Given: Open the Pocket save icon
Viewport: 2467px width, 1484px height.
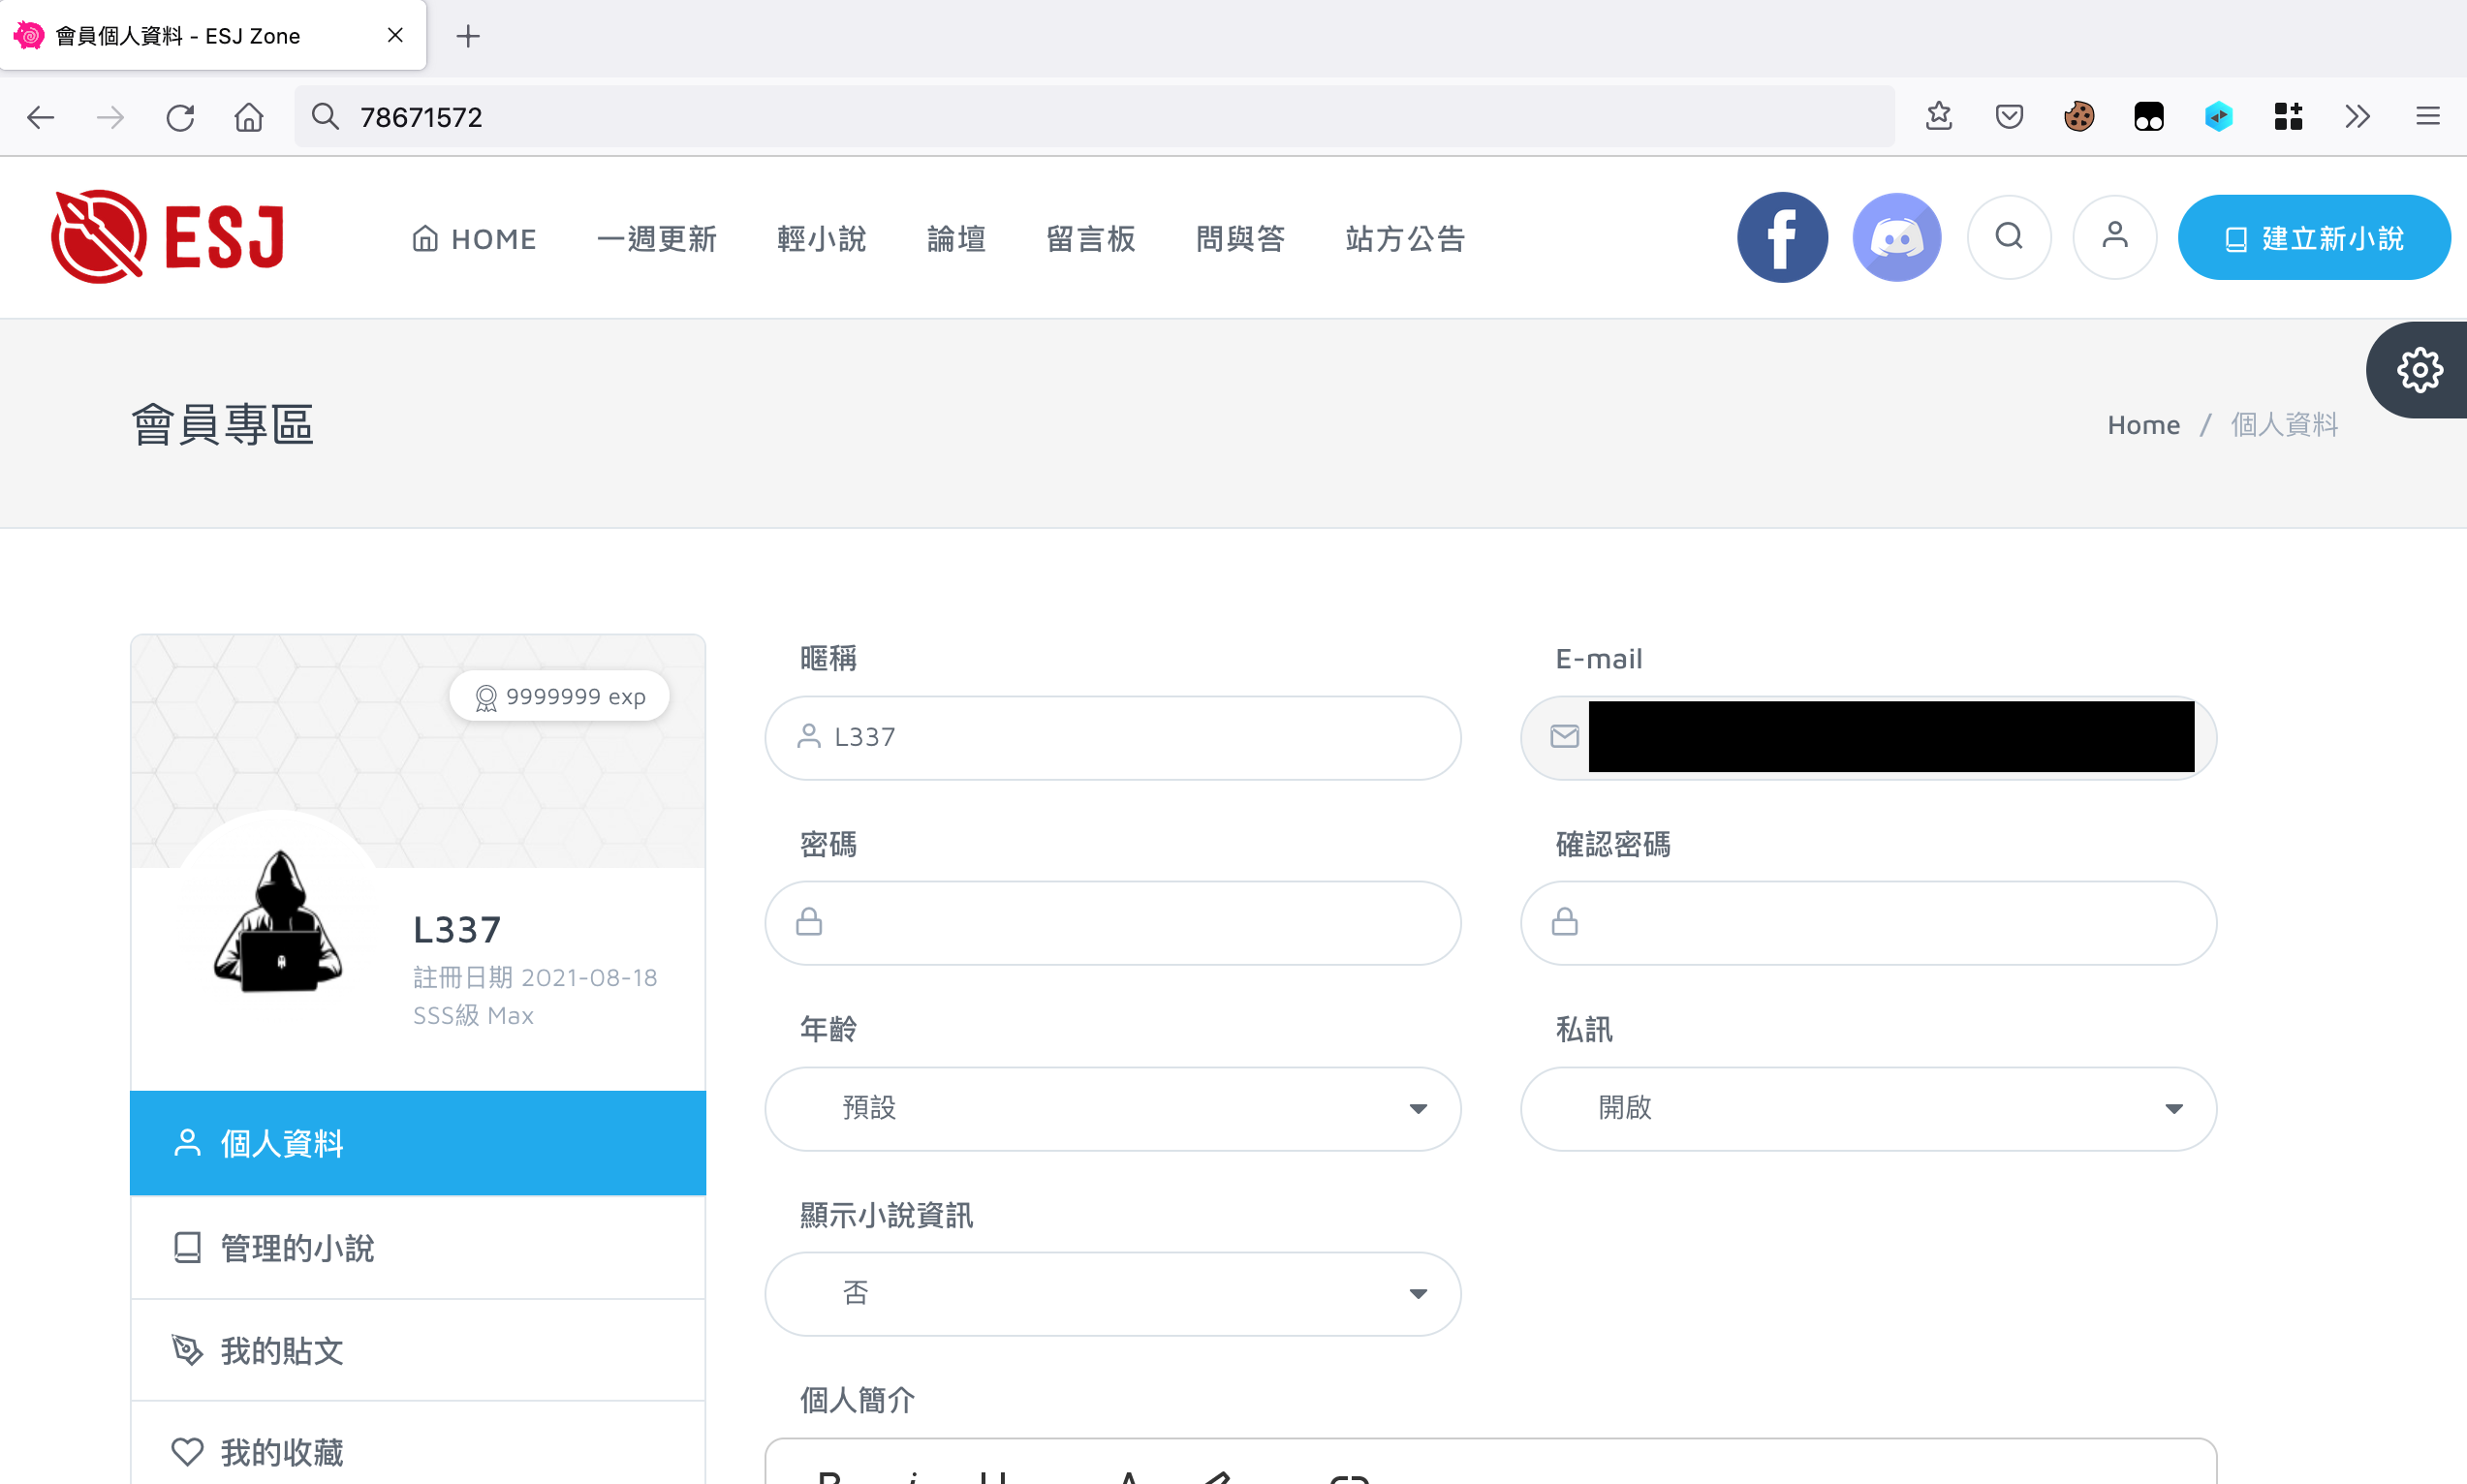Looking at the screenshot, I should pyautogui.click(x=2009, y=116).
